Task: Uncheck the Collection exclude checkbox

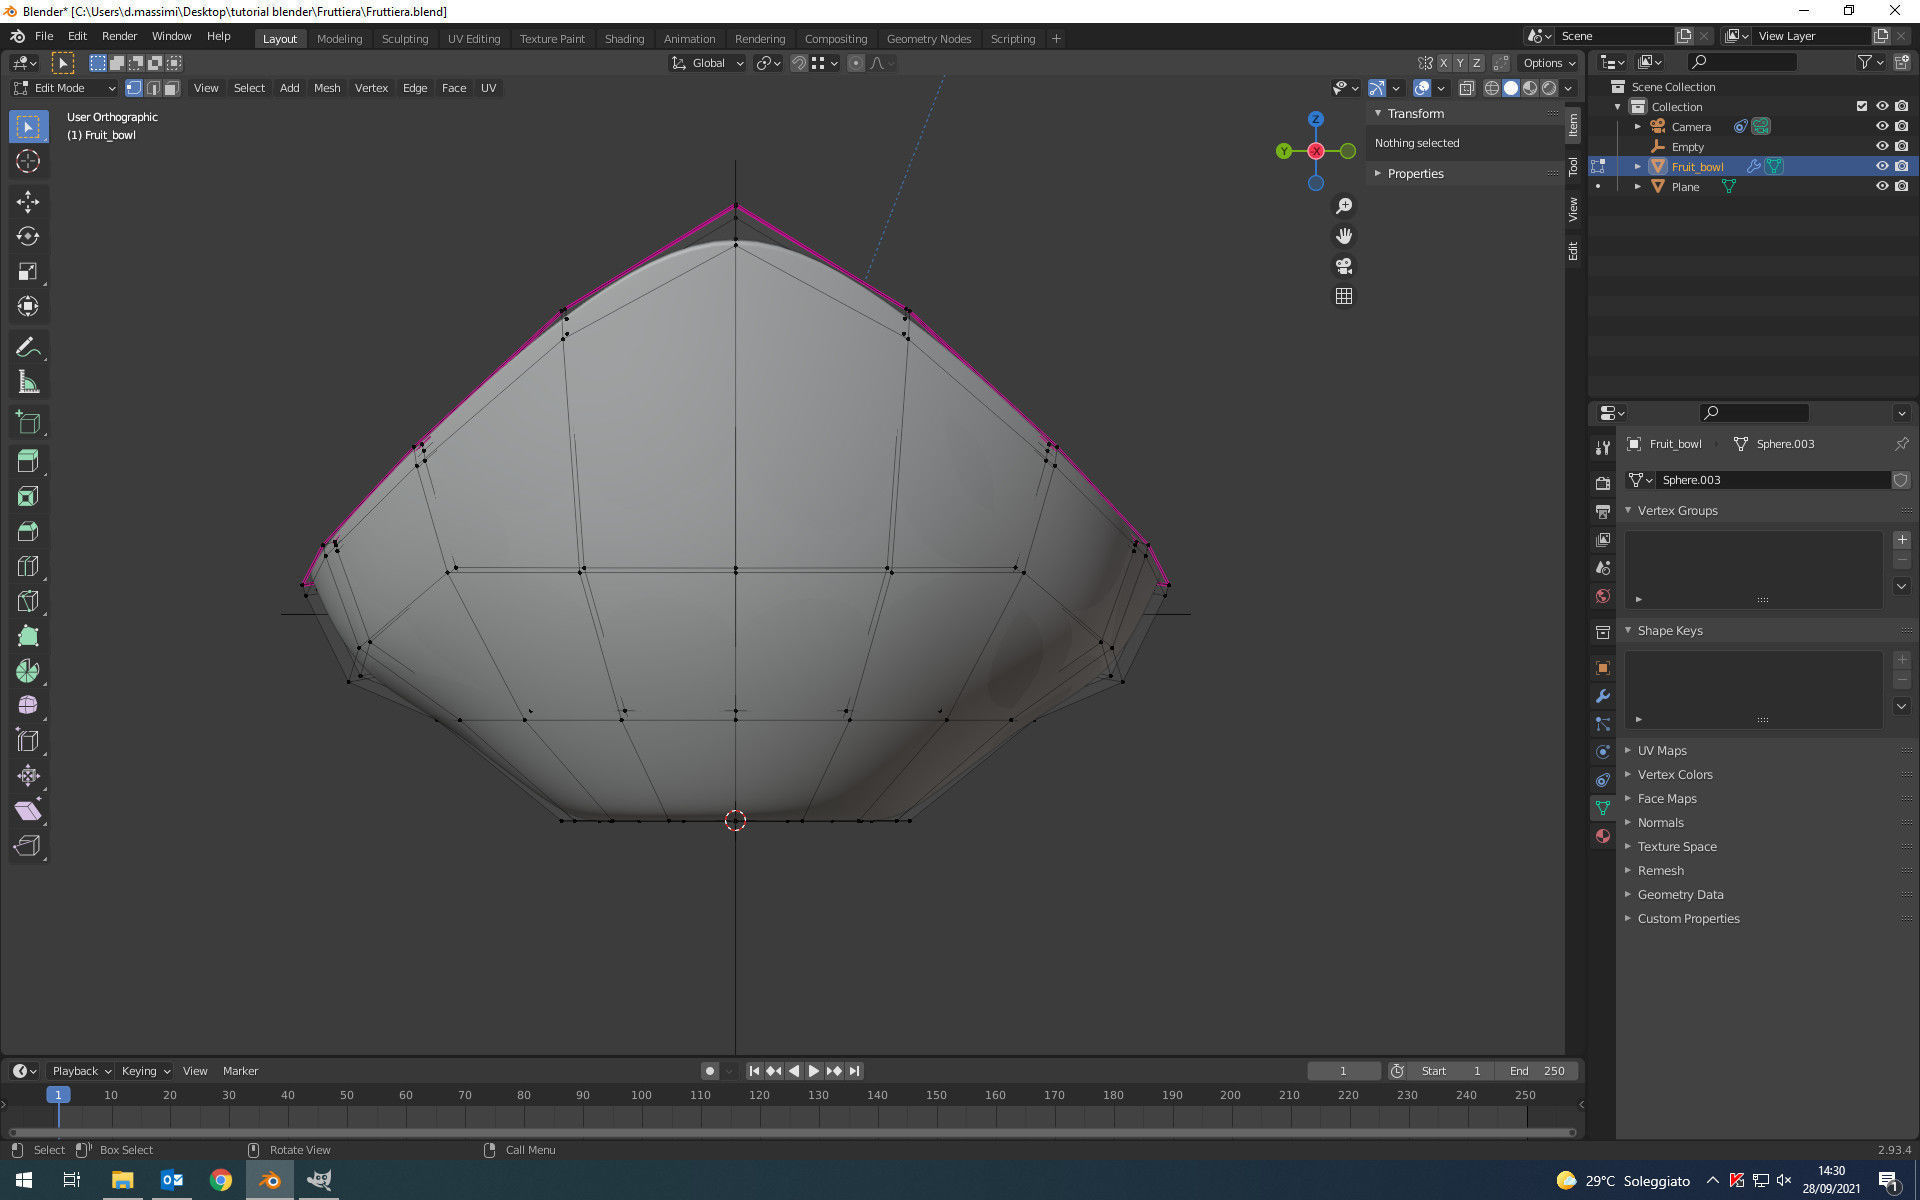Action: coord(1861,106)
